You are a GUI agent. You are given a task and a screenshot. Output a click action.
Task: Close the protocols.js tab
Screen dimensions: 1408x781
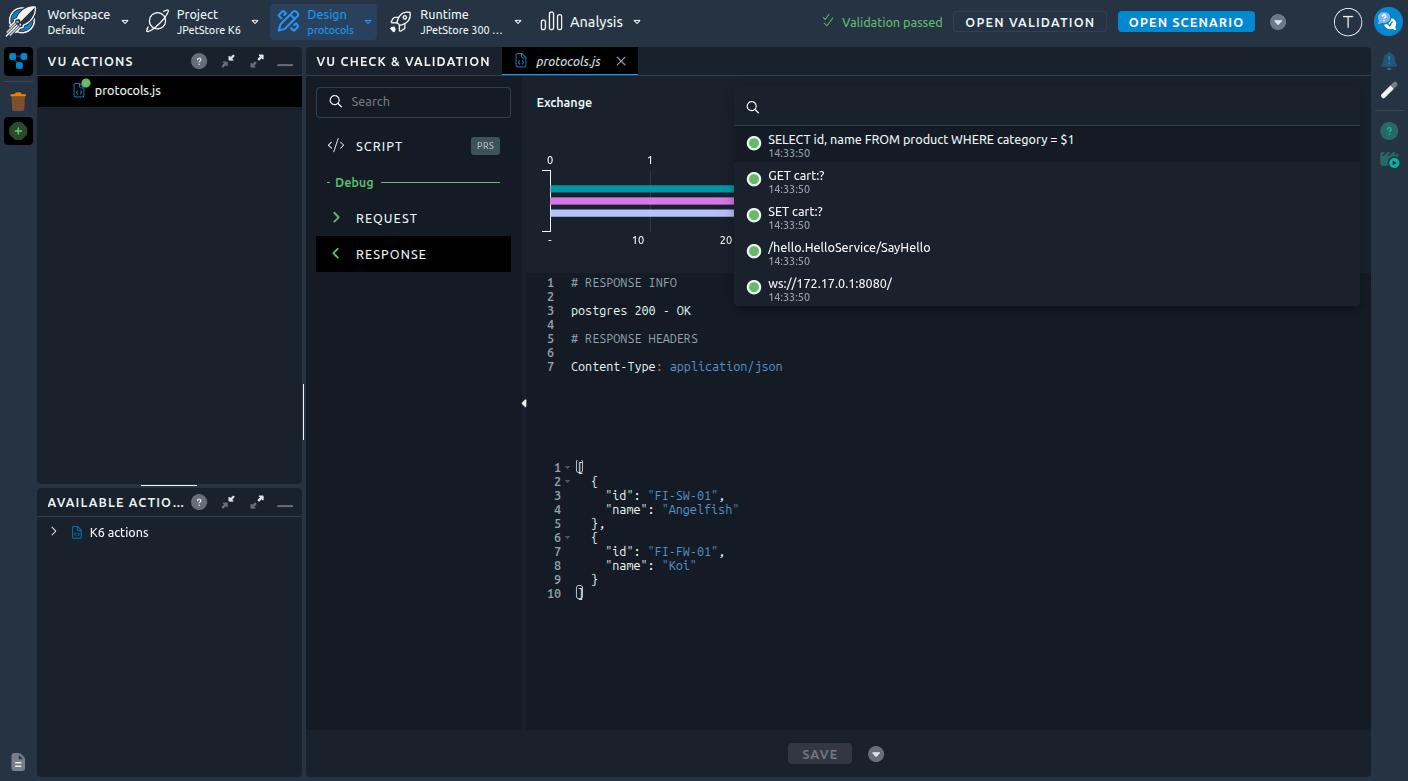pyautogui.click(x=621, y=61)
